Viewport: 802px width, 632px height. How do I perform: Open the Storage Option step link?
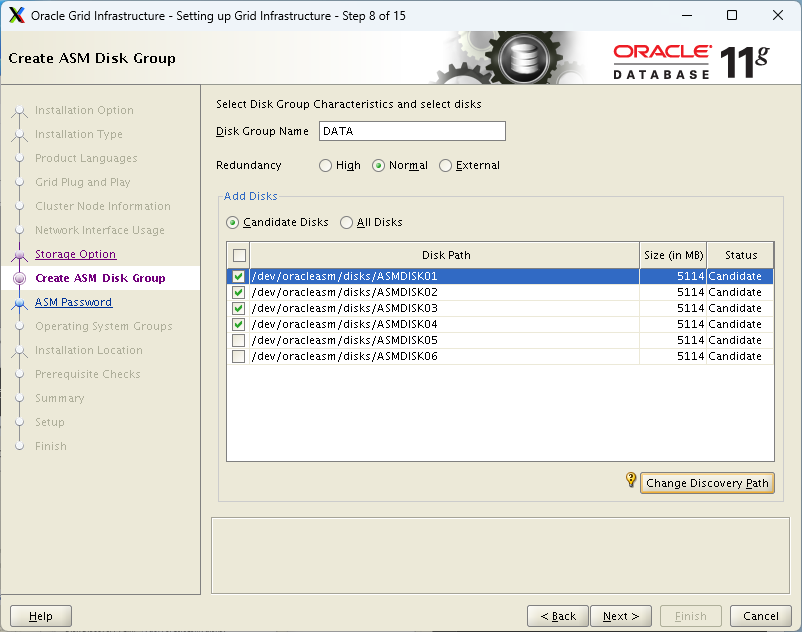[75, 254]
